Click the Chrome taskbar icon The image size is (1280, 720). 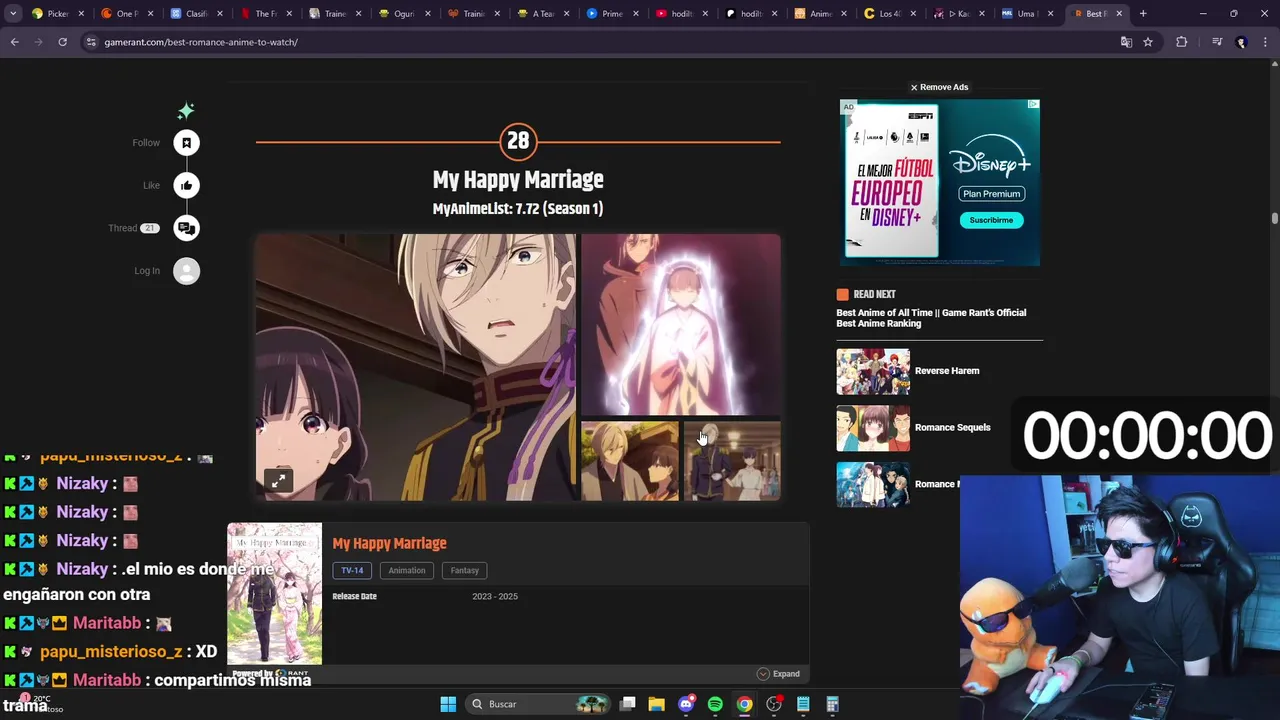(744, 704)
